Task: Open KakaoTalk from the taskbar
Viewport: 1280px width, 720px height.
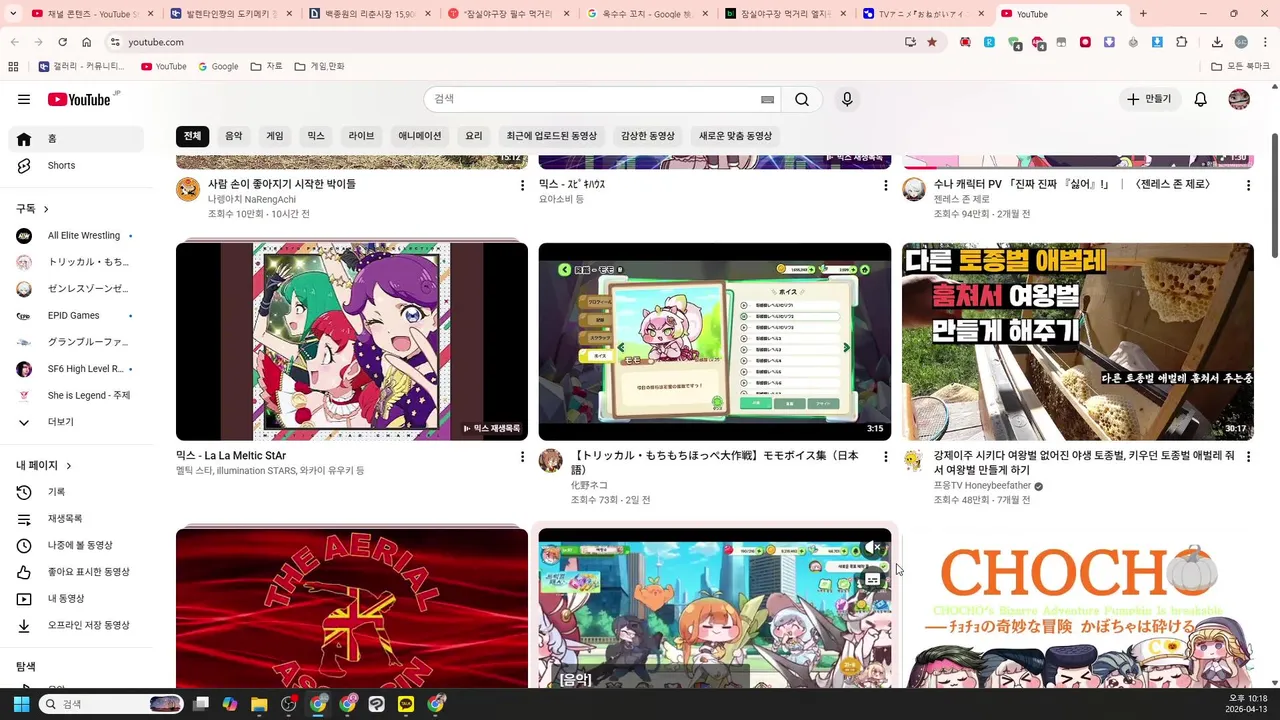Action: point(406,704)
